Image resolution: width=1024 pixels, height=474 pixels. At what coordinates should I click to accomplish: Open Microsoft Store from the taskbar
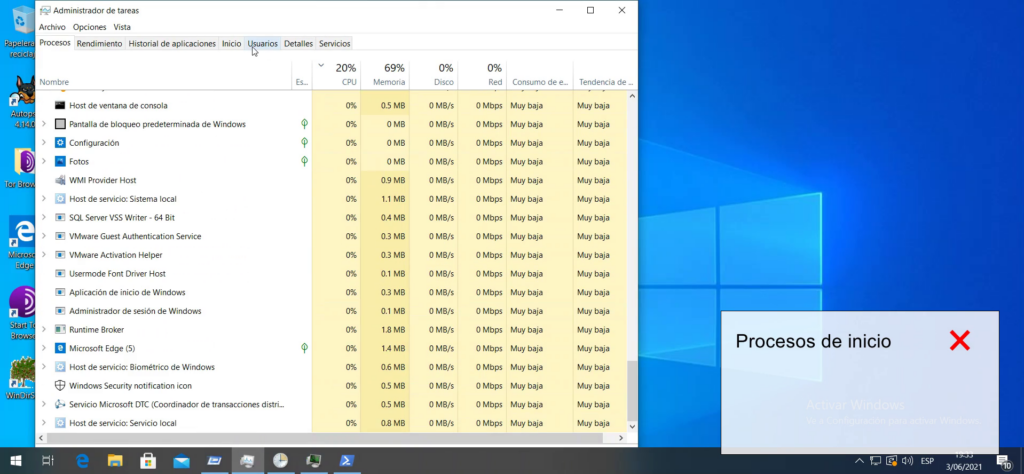pos(148,461)
